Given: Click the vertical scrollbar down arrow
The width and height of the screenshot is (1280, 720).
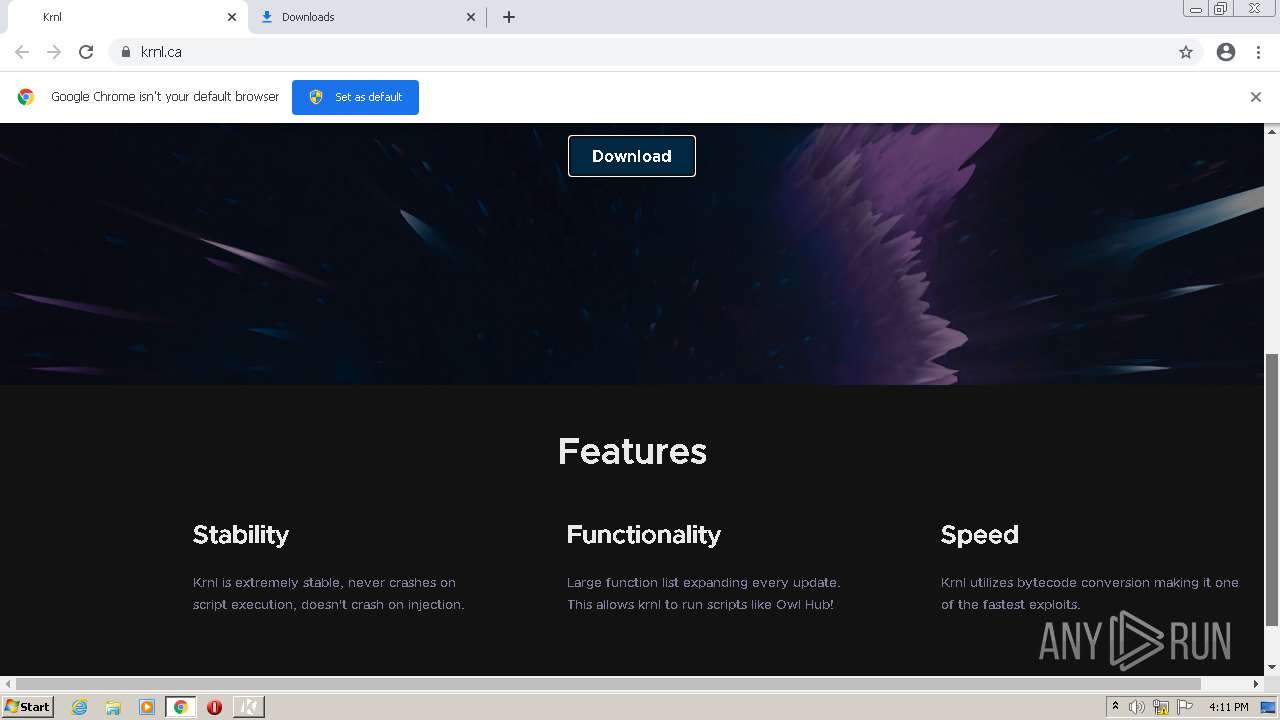Looking at the screenshot, I should [x=1272, y=667].
